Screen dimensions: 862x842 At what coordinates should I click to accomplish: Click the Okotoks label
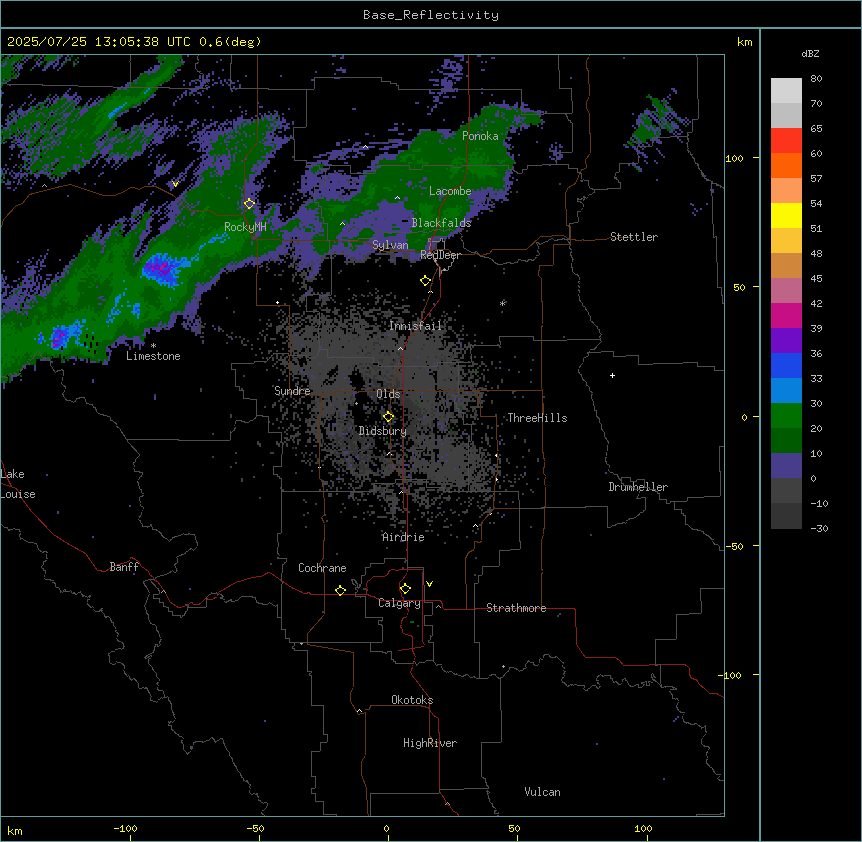coord(412,700)
